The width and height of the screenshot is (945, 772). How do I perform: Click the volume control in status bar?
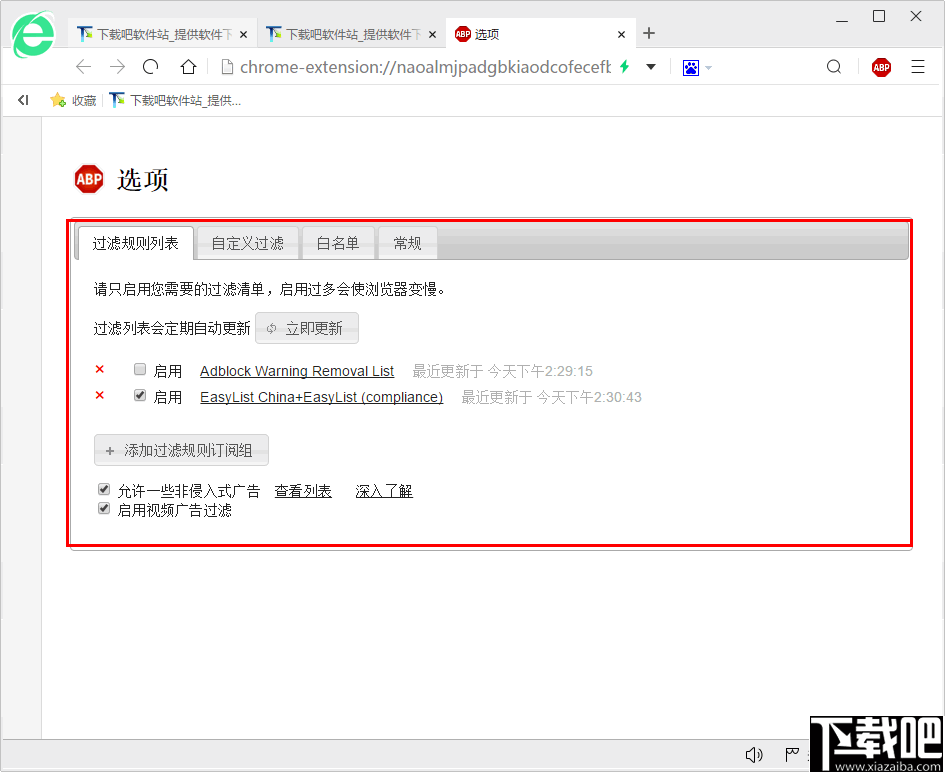pos(754,754)
